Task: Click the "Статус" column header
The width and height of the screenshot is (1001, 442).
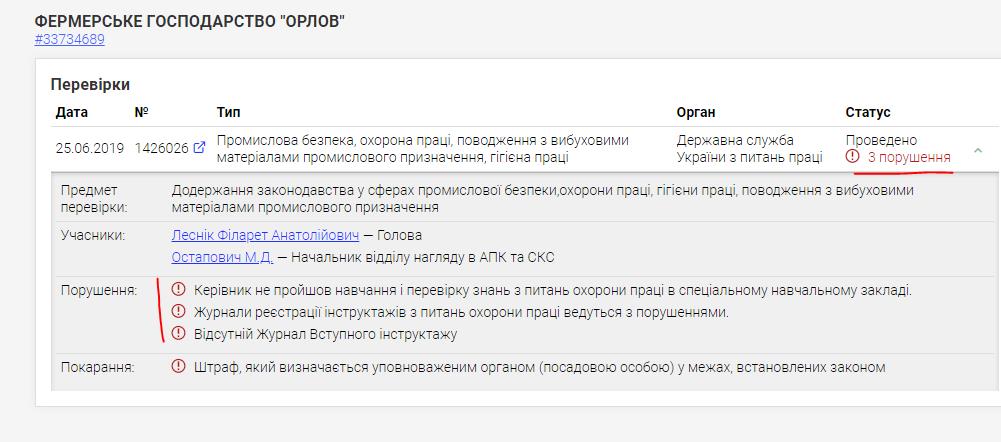Action: (868, 112)
